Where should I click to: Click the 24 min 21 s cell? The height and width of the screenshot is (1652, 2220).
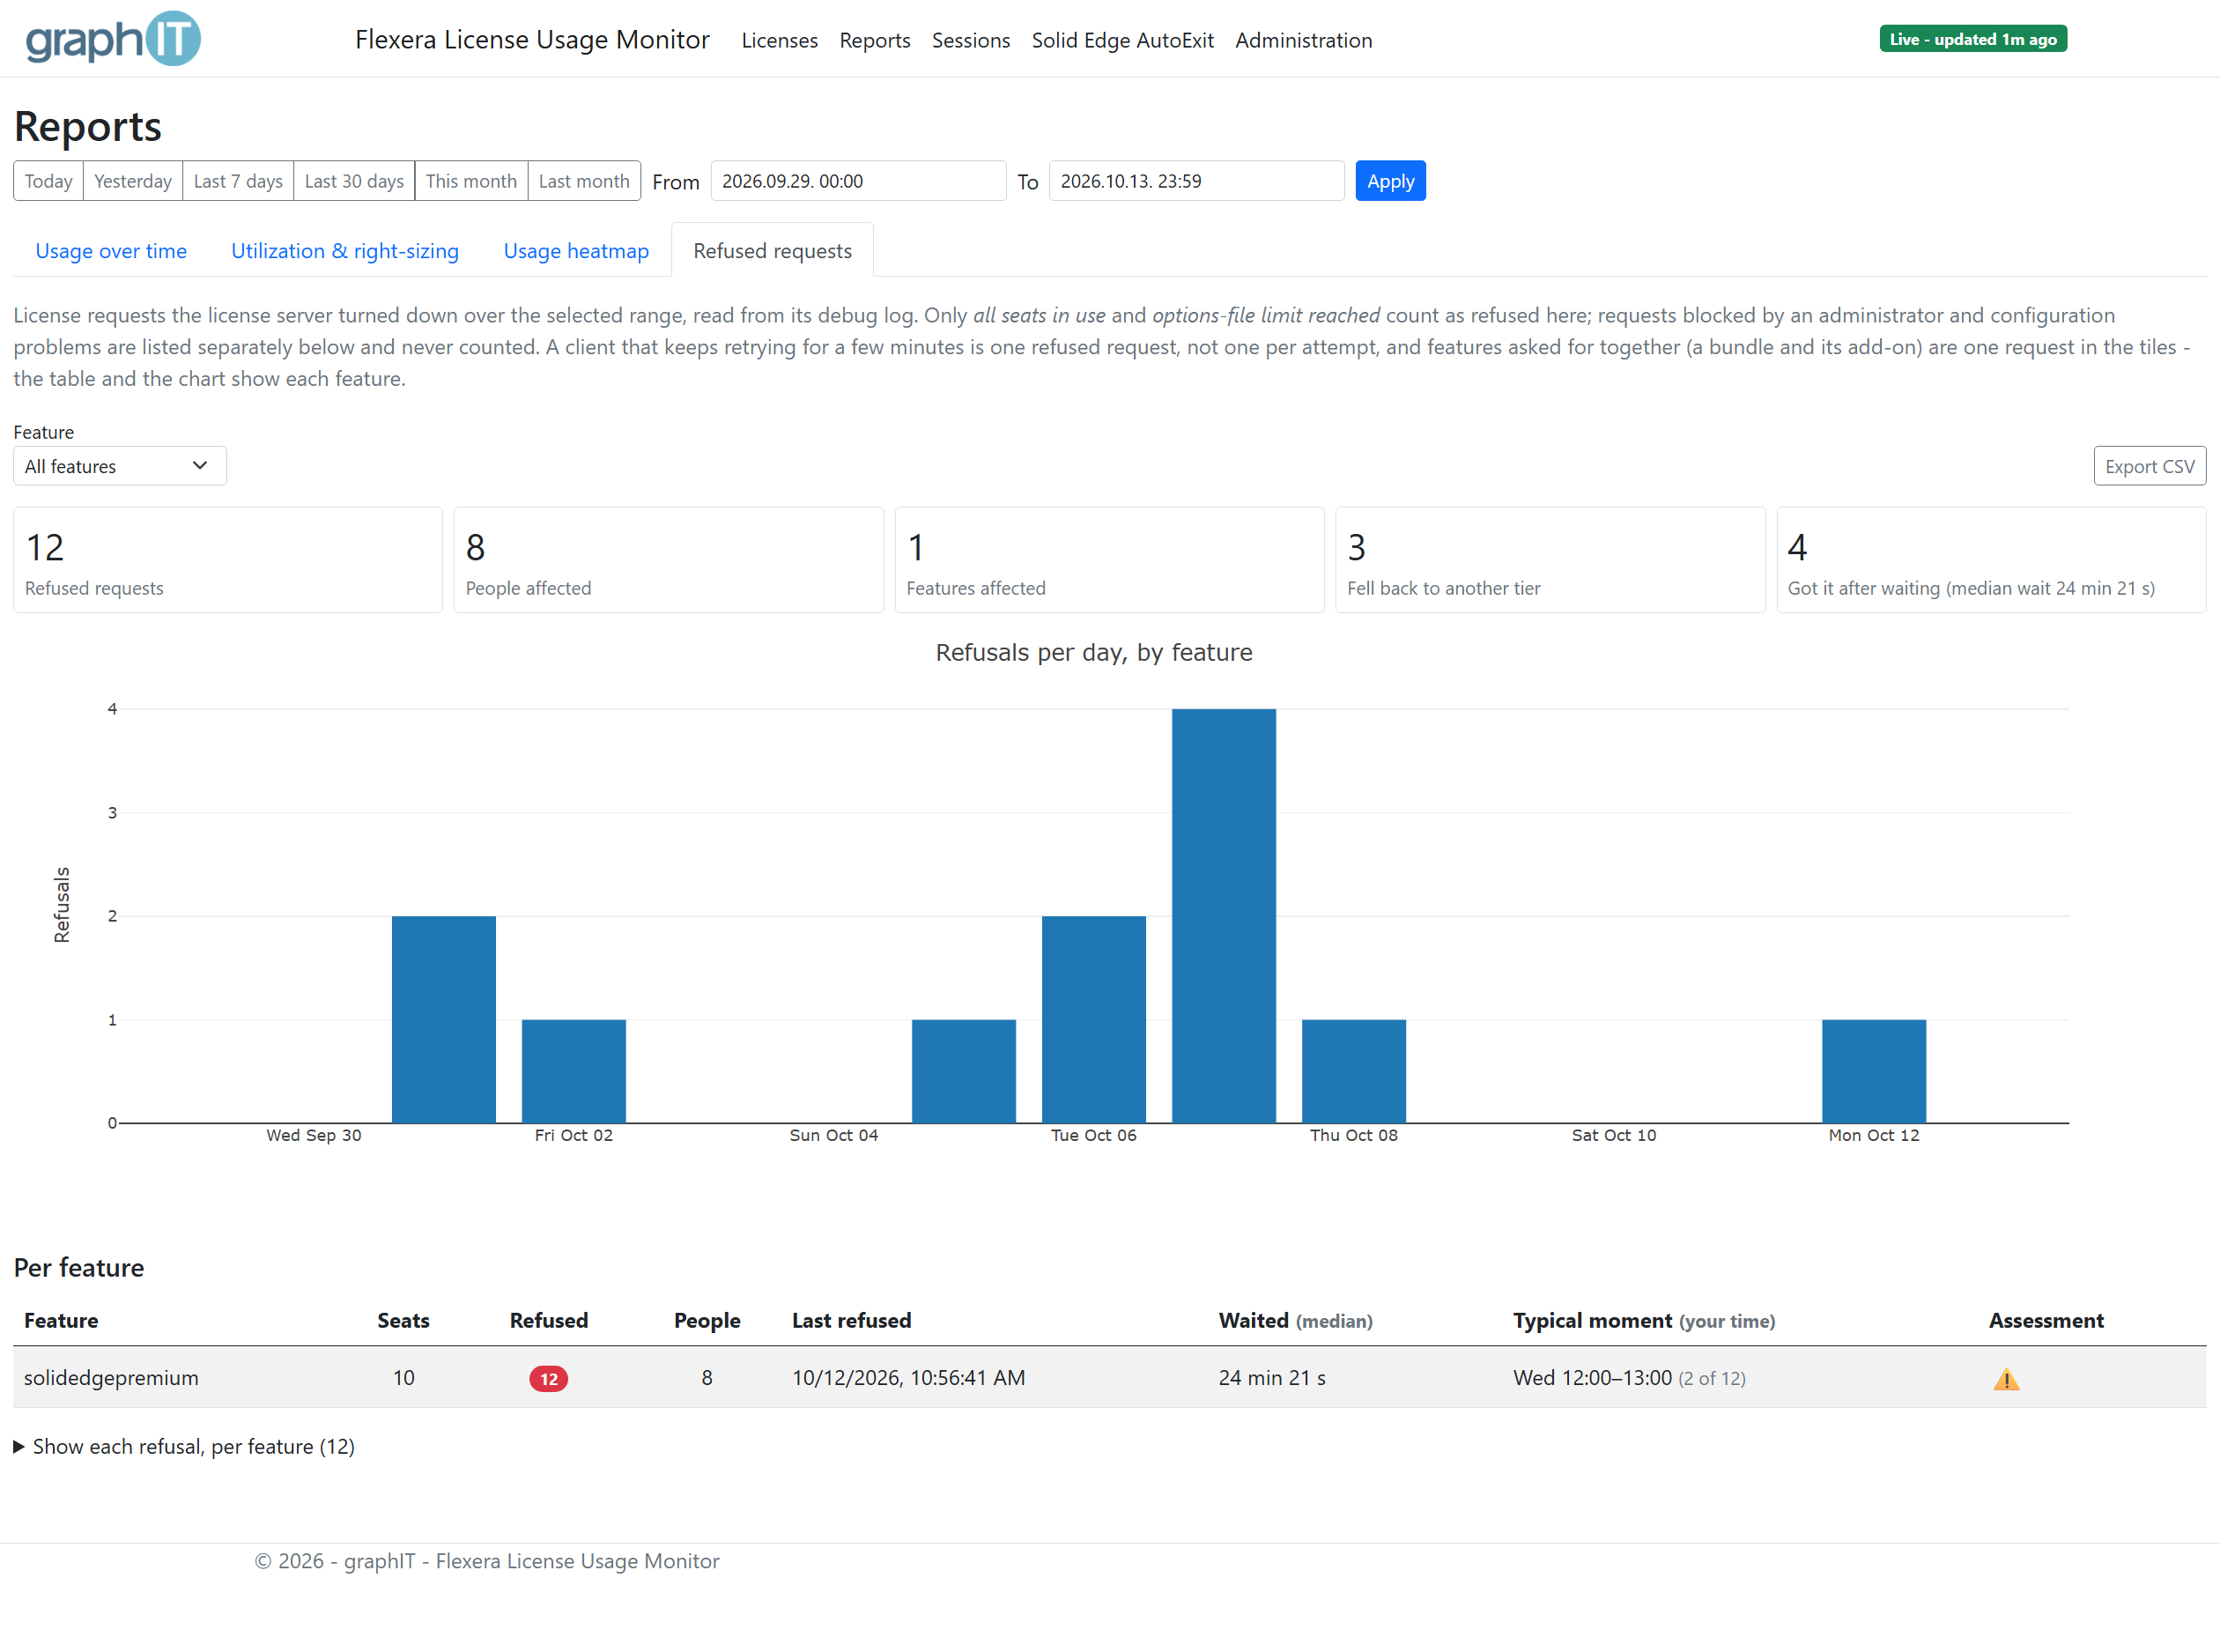pos(1272,1377)
